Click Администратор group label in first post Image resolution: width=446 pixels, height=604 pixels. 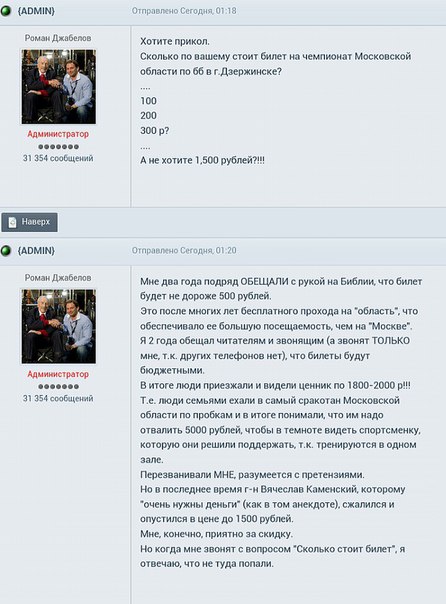58,134
